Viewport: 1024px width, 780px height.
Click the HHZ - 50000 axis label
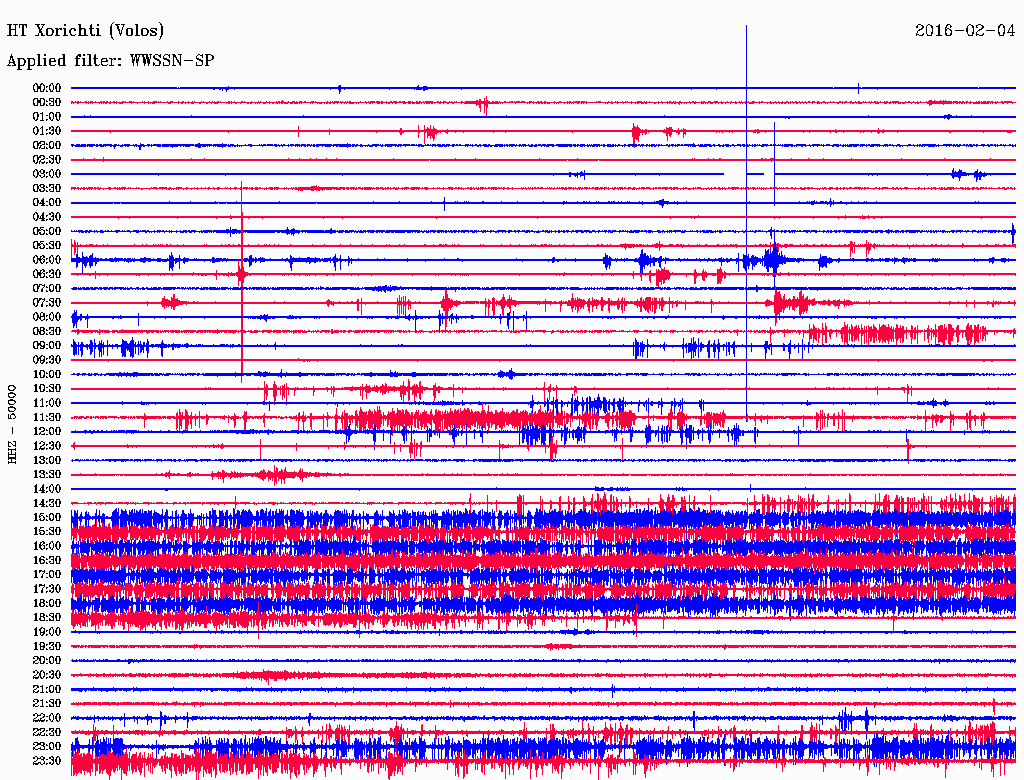(12, 424)
